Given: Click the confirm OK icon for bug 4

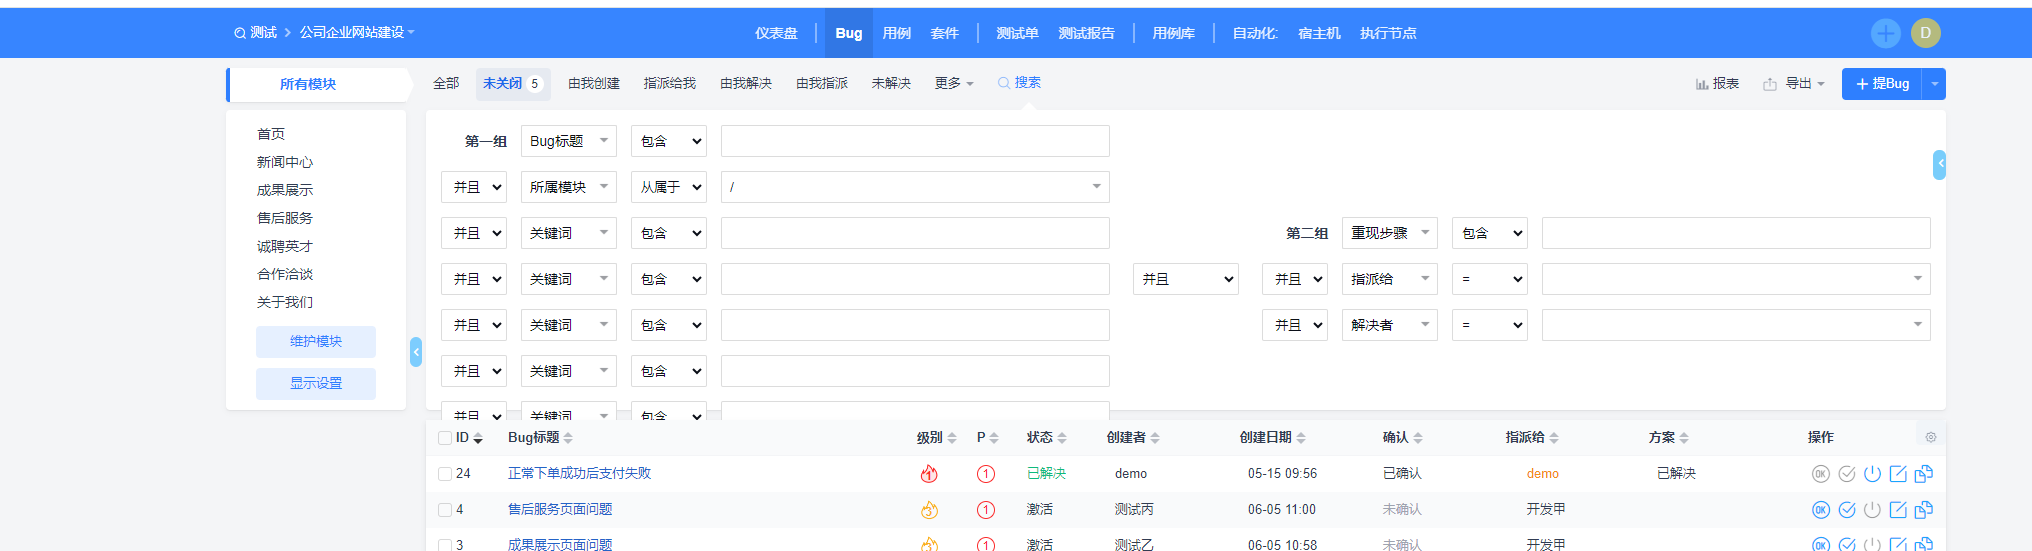Looking at the screenshot, I should [1821, 510].
